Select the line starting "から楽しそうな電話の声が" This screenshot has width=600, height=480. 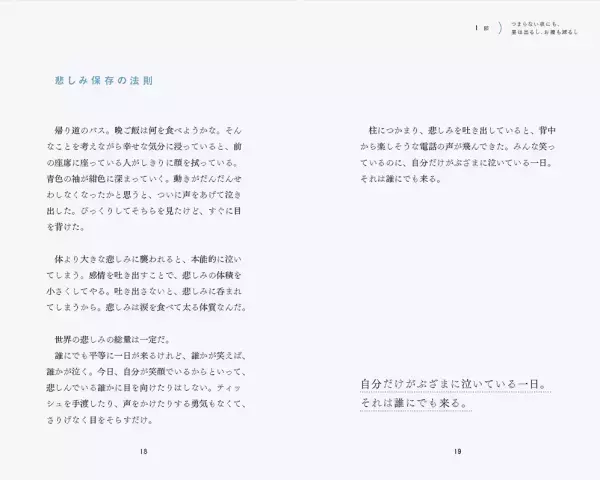point(458,147)
